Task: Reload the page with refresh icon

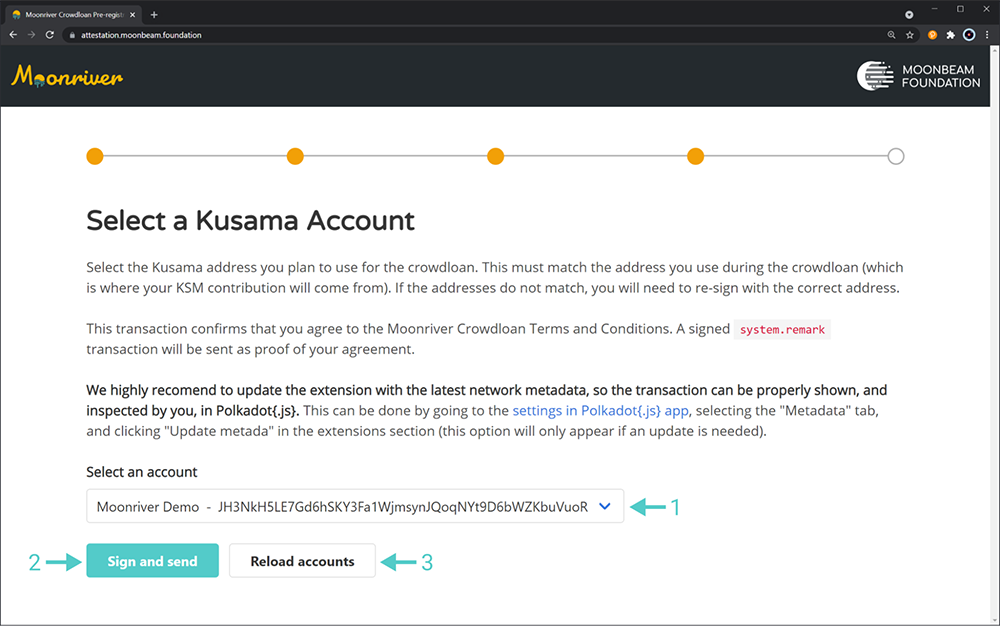Action: tap(50, 34)
